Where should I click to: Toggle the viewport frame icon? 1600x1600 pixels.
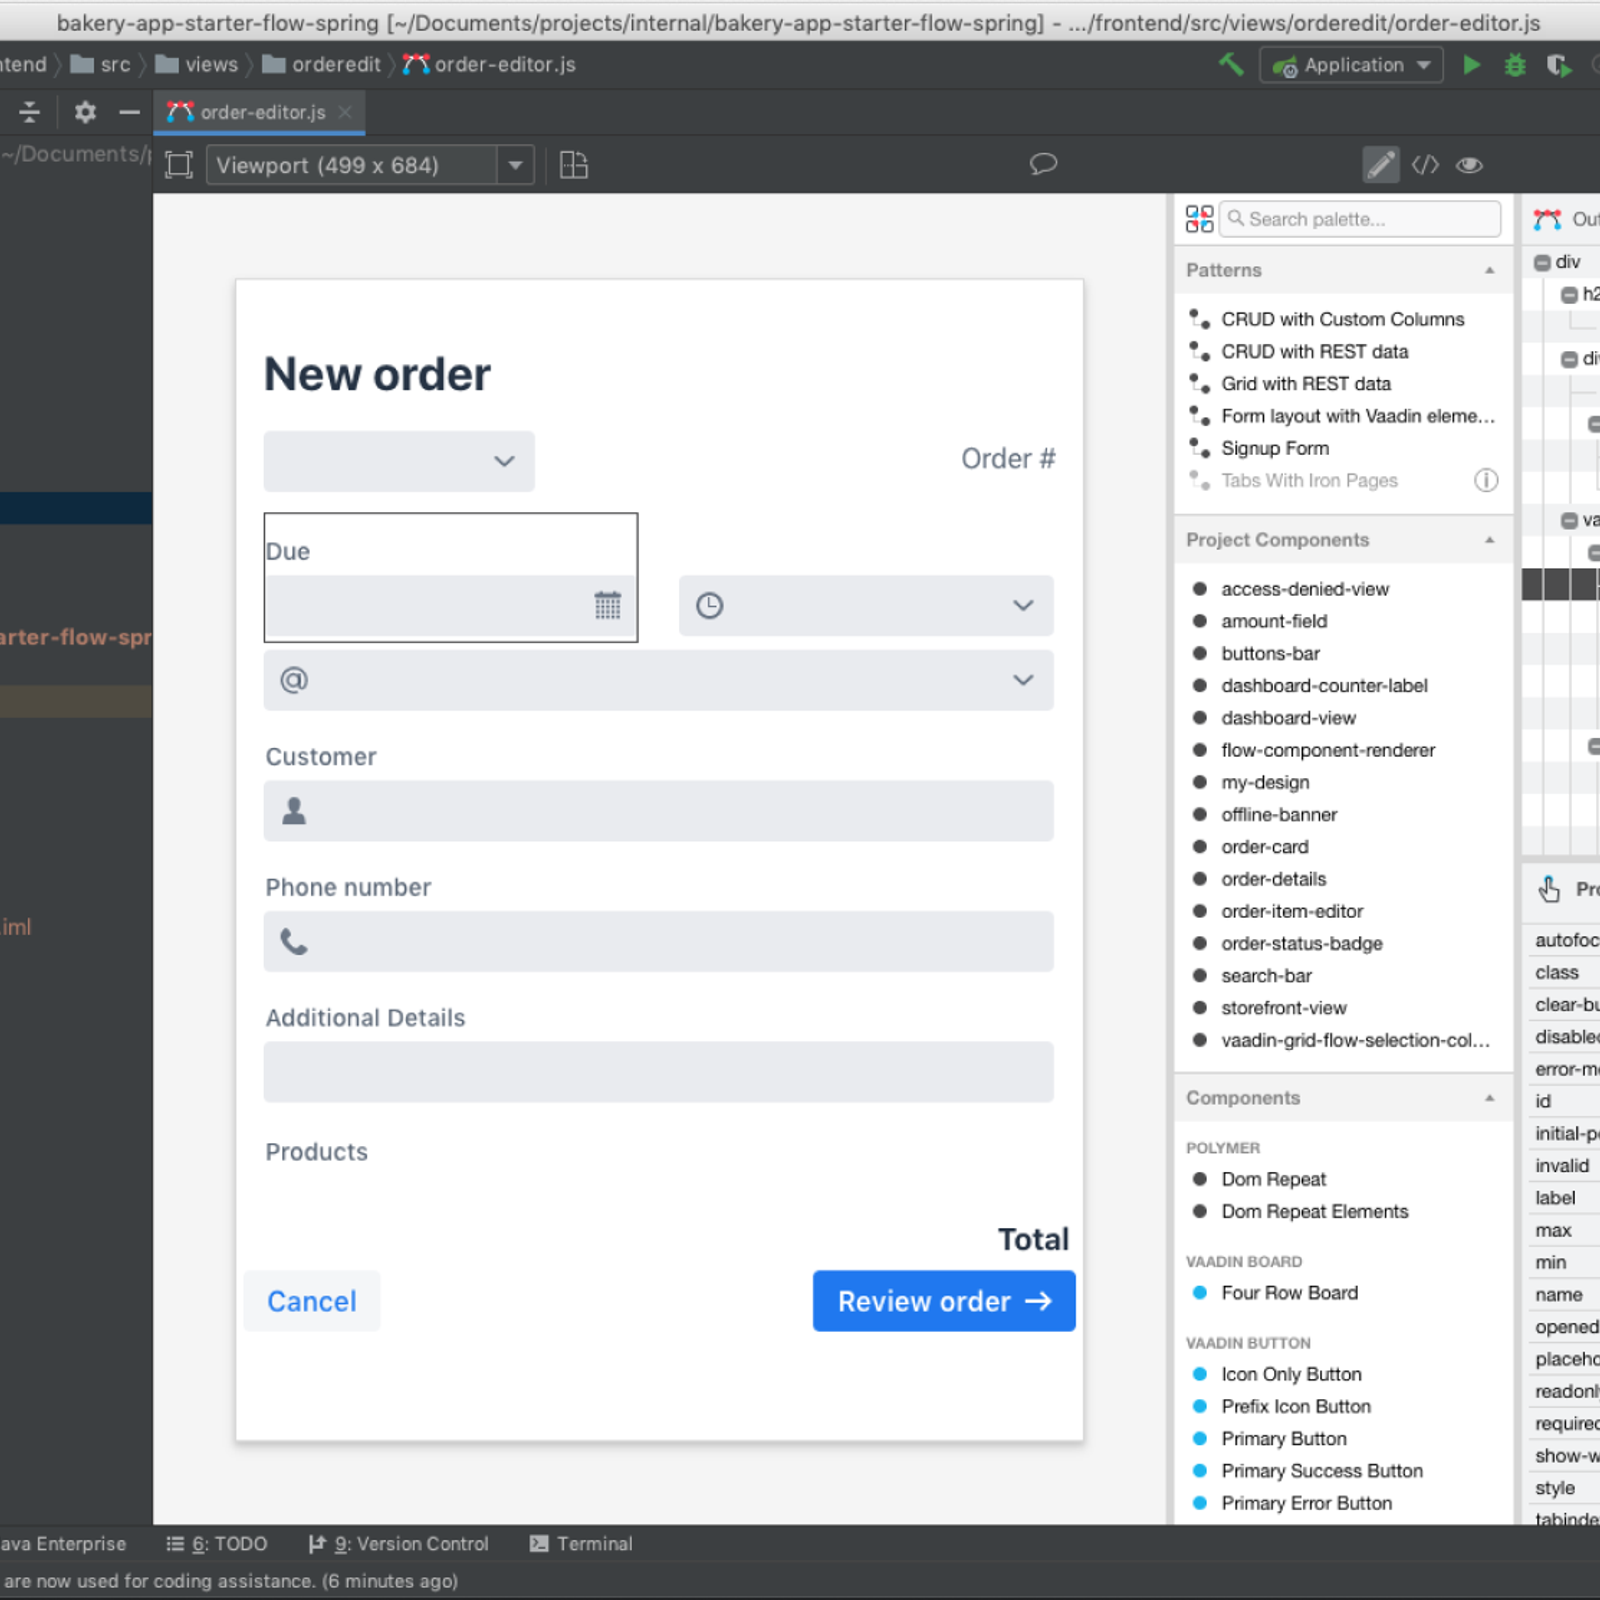(x=179, y=165)
